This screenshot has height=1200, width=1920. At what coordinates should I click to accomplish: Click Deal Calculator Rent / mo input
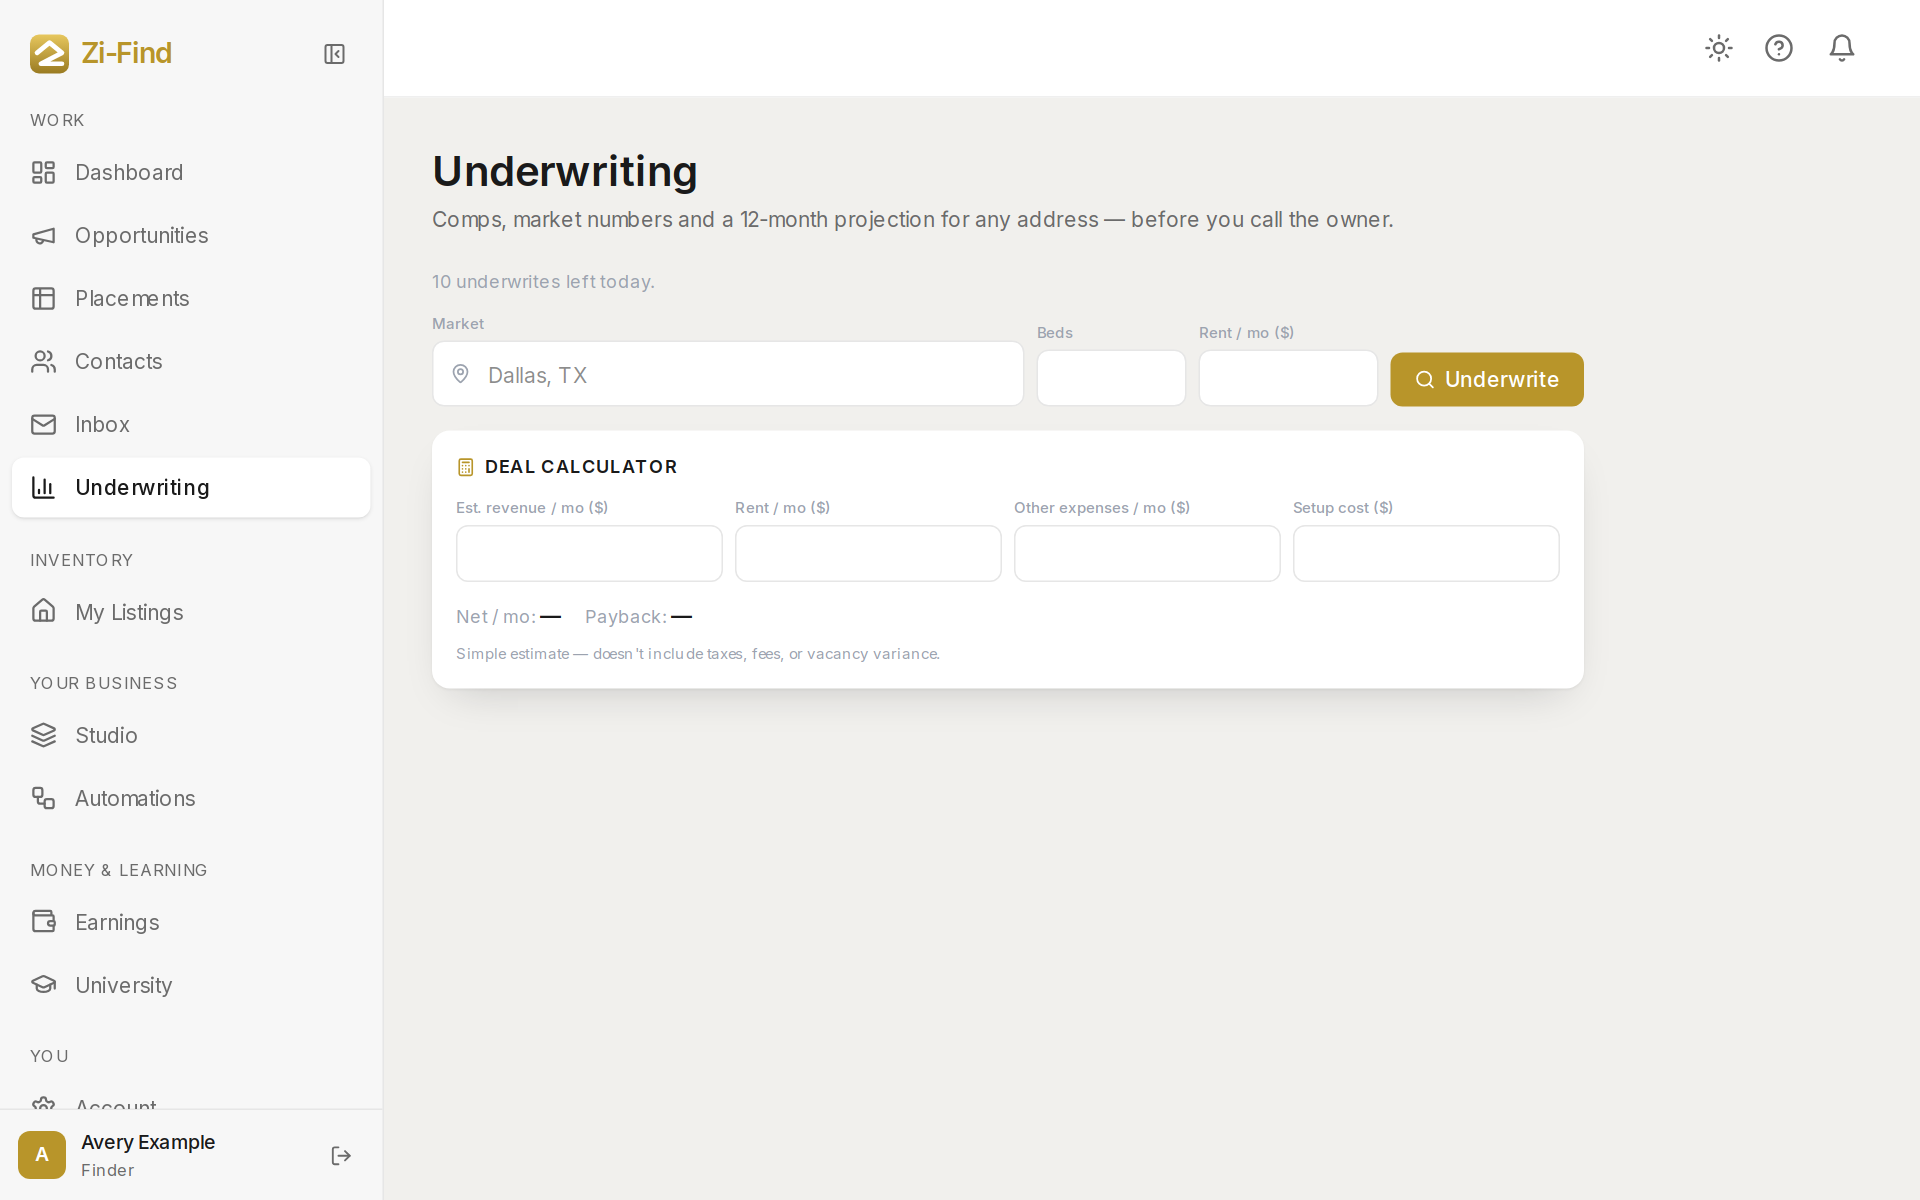[868, 553]
